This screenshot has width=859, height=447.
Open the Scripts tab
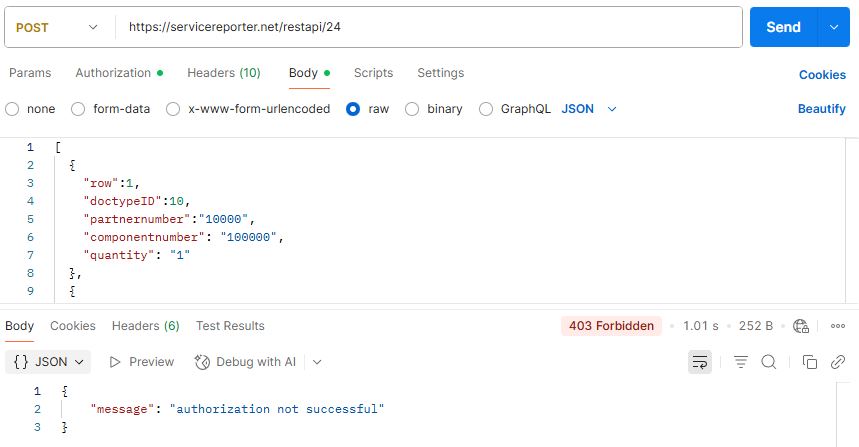373,73
